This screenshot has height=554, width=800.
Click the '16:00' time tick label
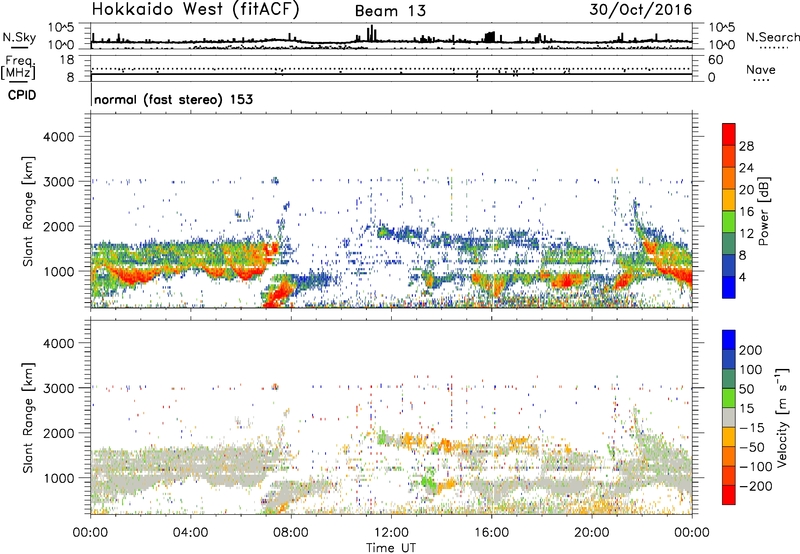491,533
